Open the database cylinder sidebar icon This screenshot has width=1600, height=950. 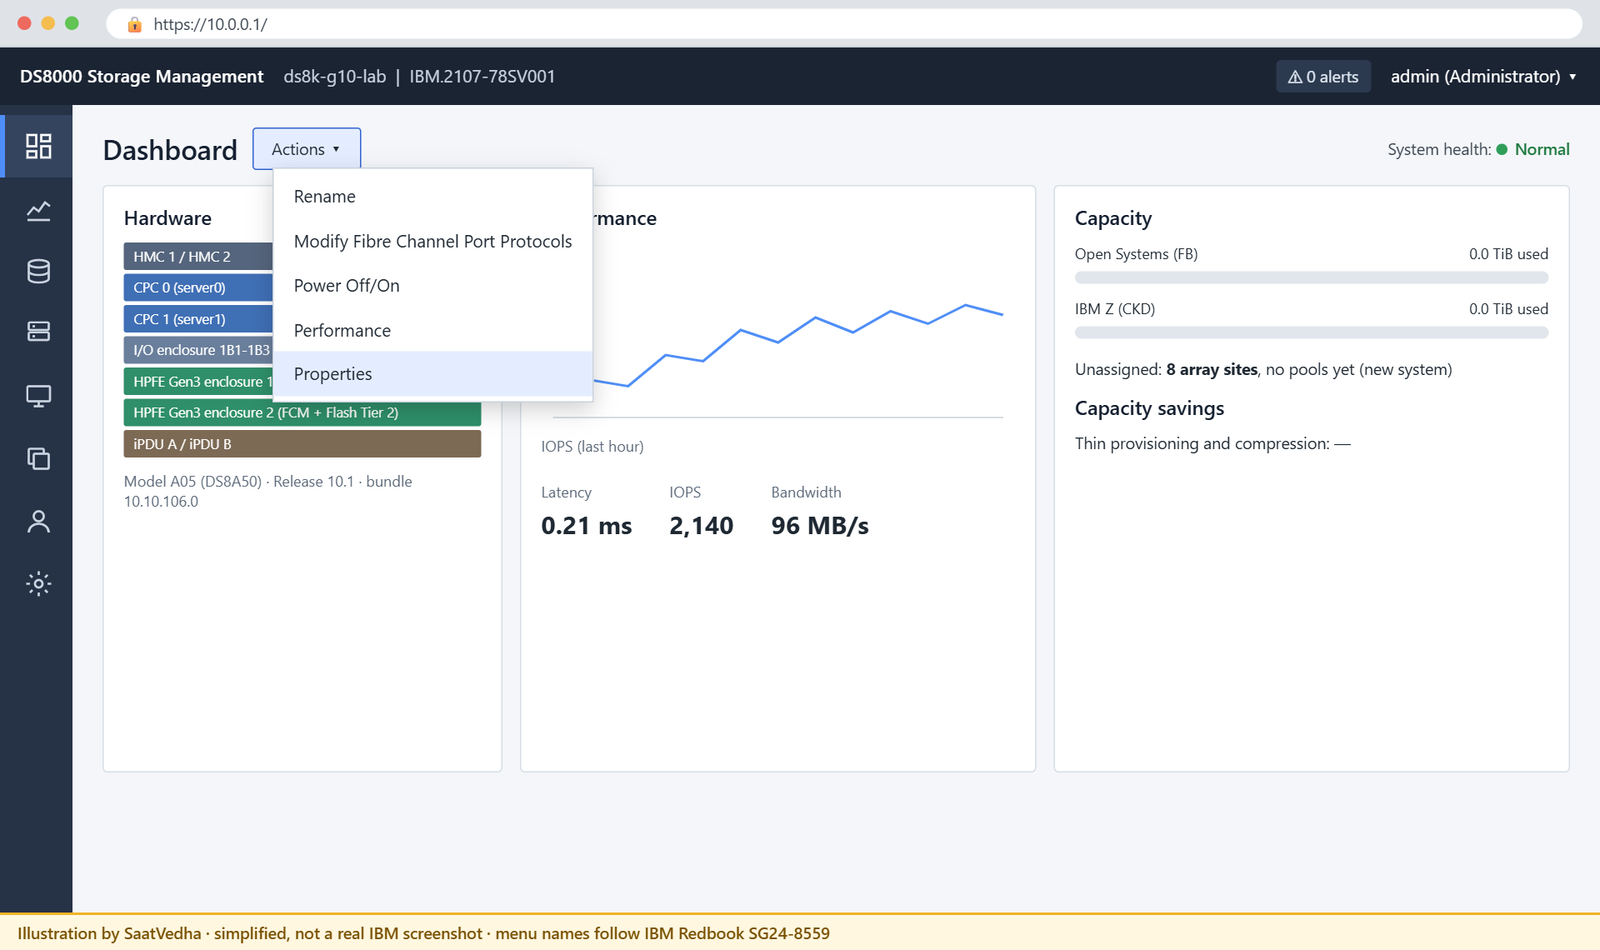(38, 271)
